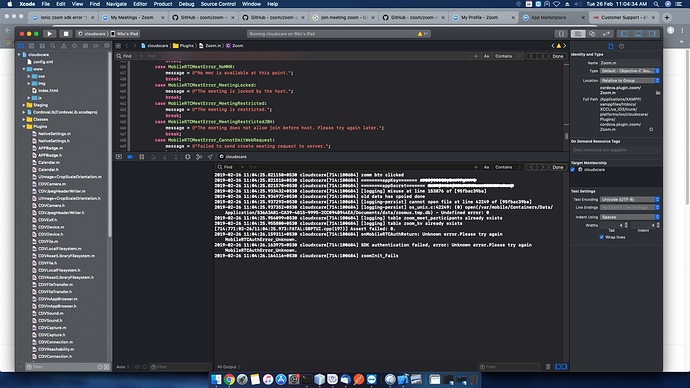This screenshot has height=388, width=690.
Task: Toggle case-sensitive Aa in console find bar
Action: tap(486, 167)
